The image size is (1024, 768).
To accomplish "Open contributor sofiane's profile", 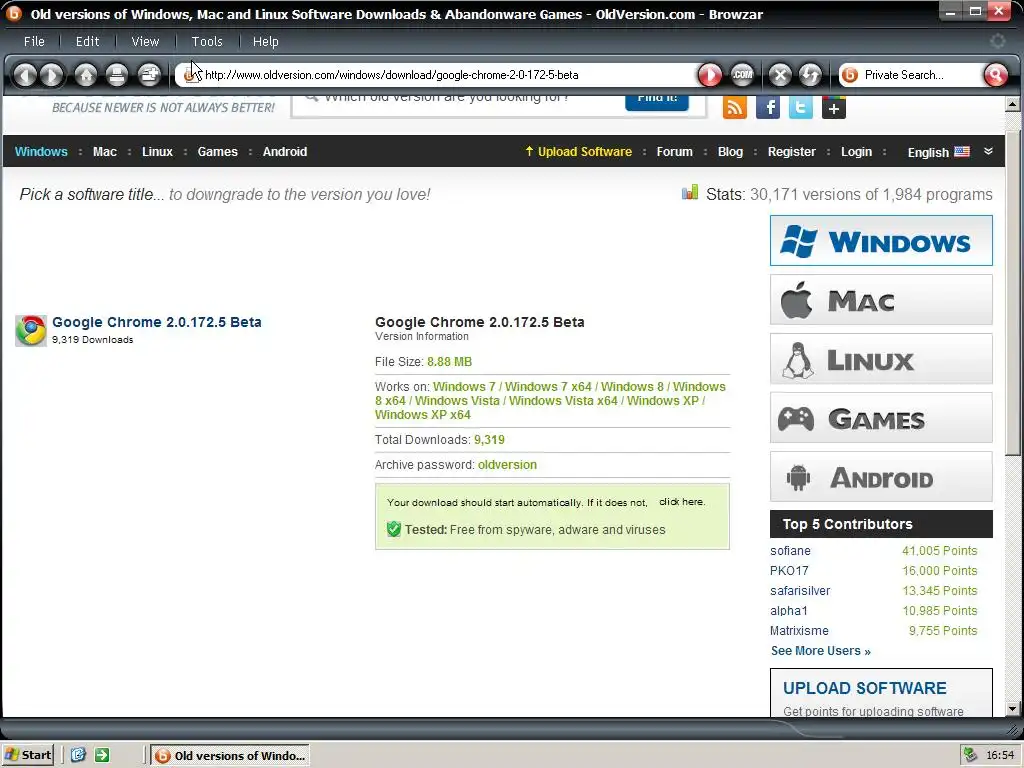I will (x=790, y=551).
